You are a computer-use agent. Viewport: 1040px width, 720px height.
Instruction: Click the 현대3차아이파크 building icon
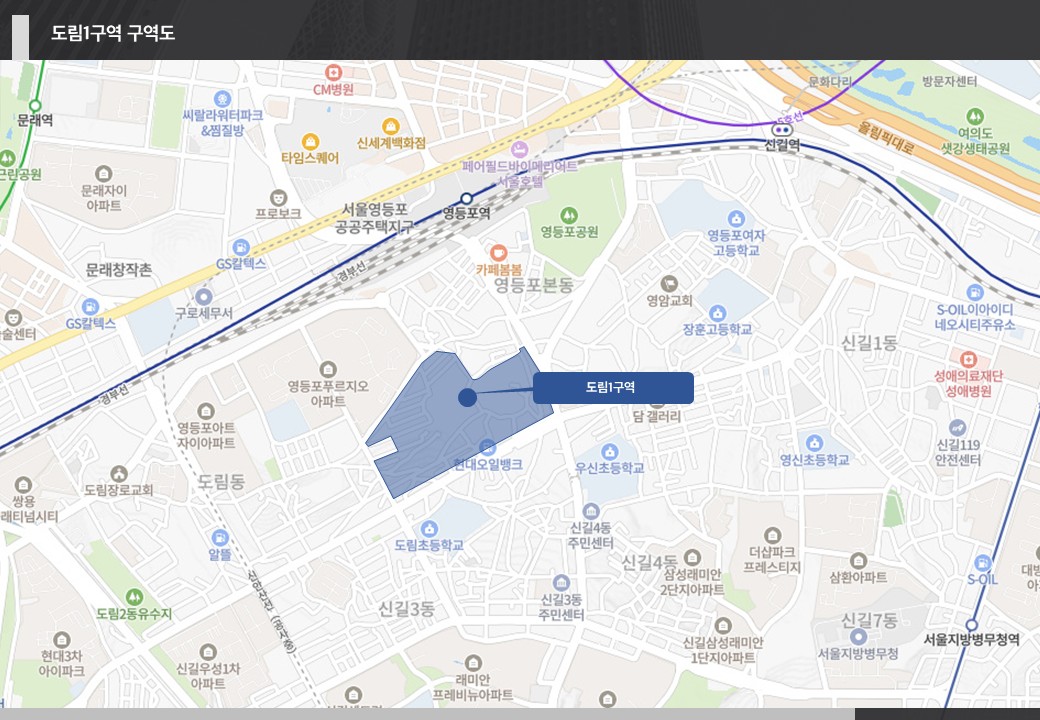click(62, 640)
